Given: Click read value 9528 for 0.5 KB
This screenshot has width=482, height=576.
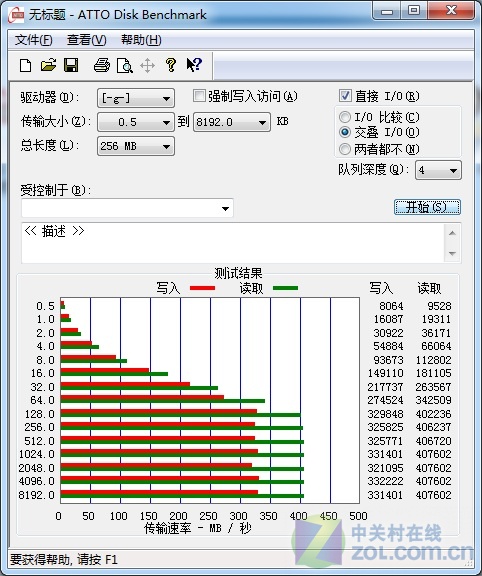Looking at the screenshot, I should click(439, 306).
